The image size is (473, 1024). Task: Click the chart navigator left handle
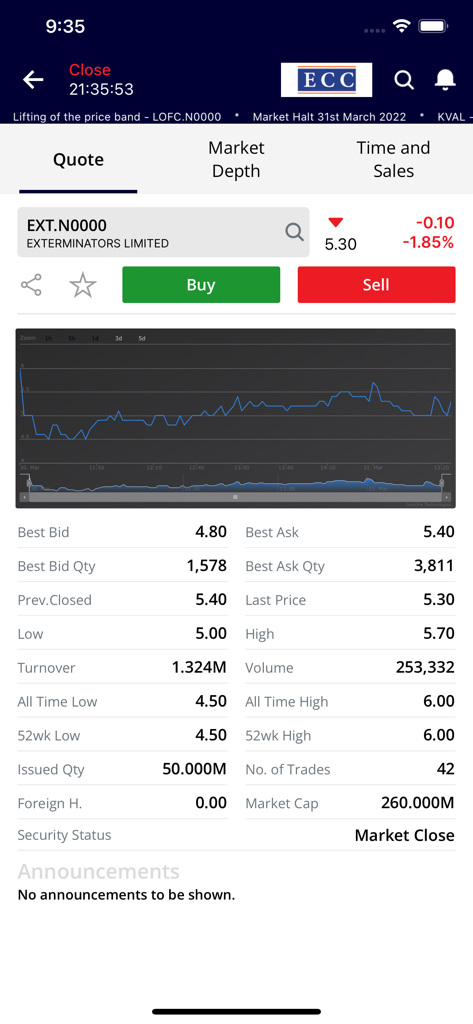pos(29,483)
